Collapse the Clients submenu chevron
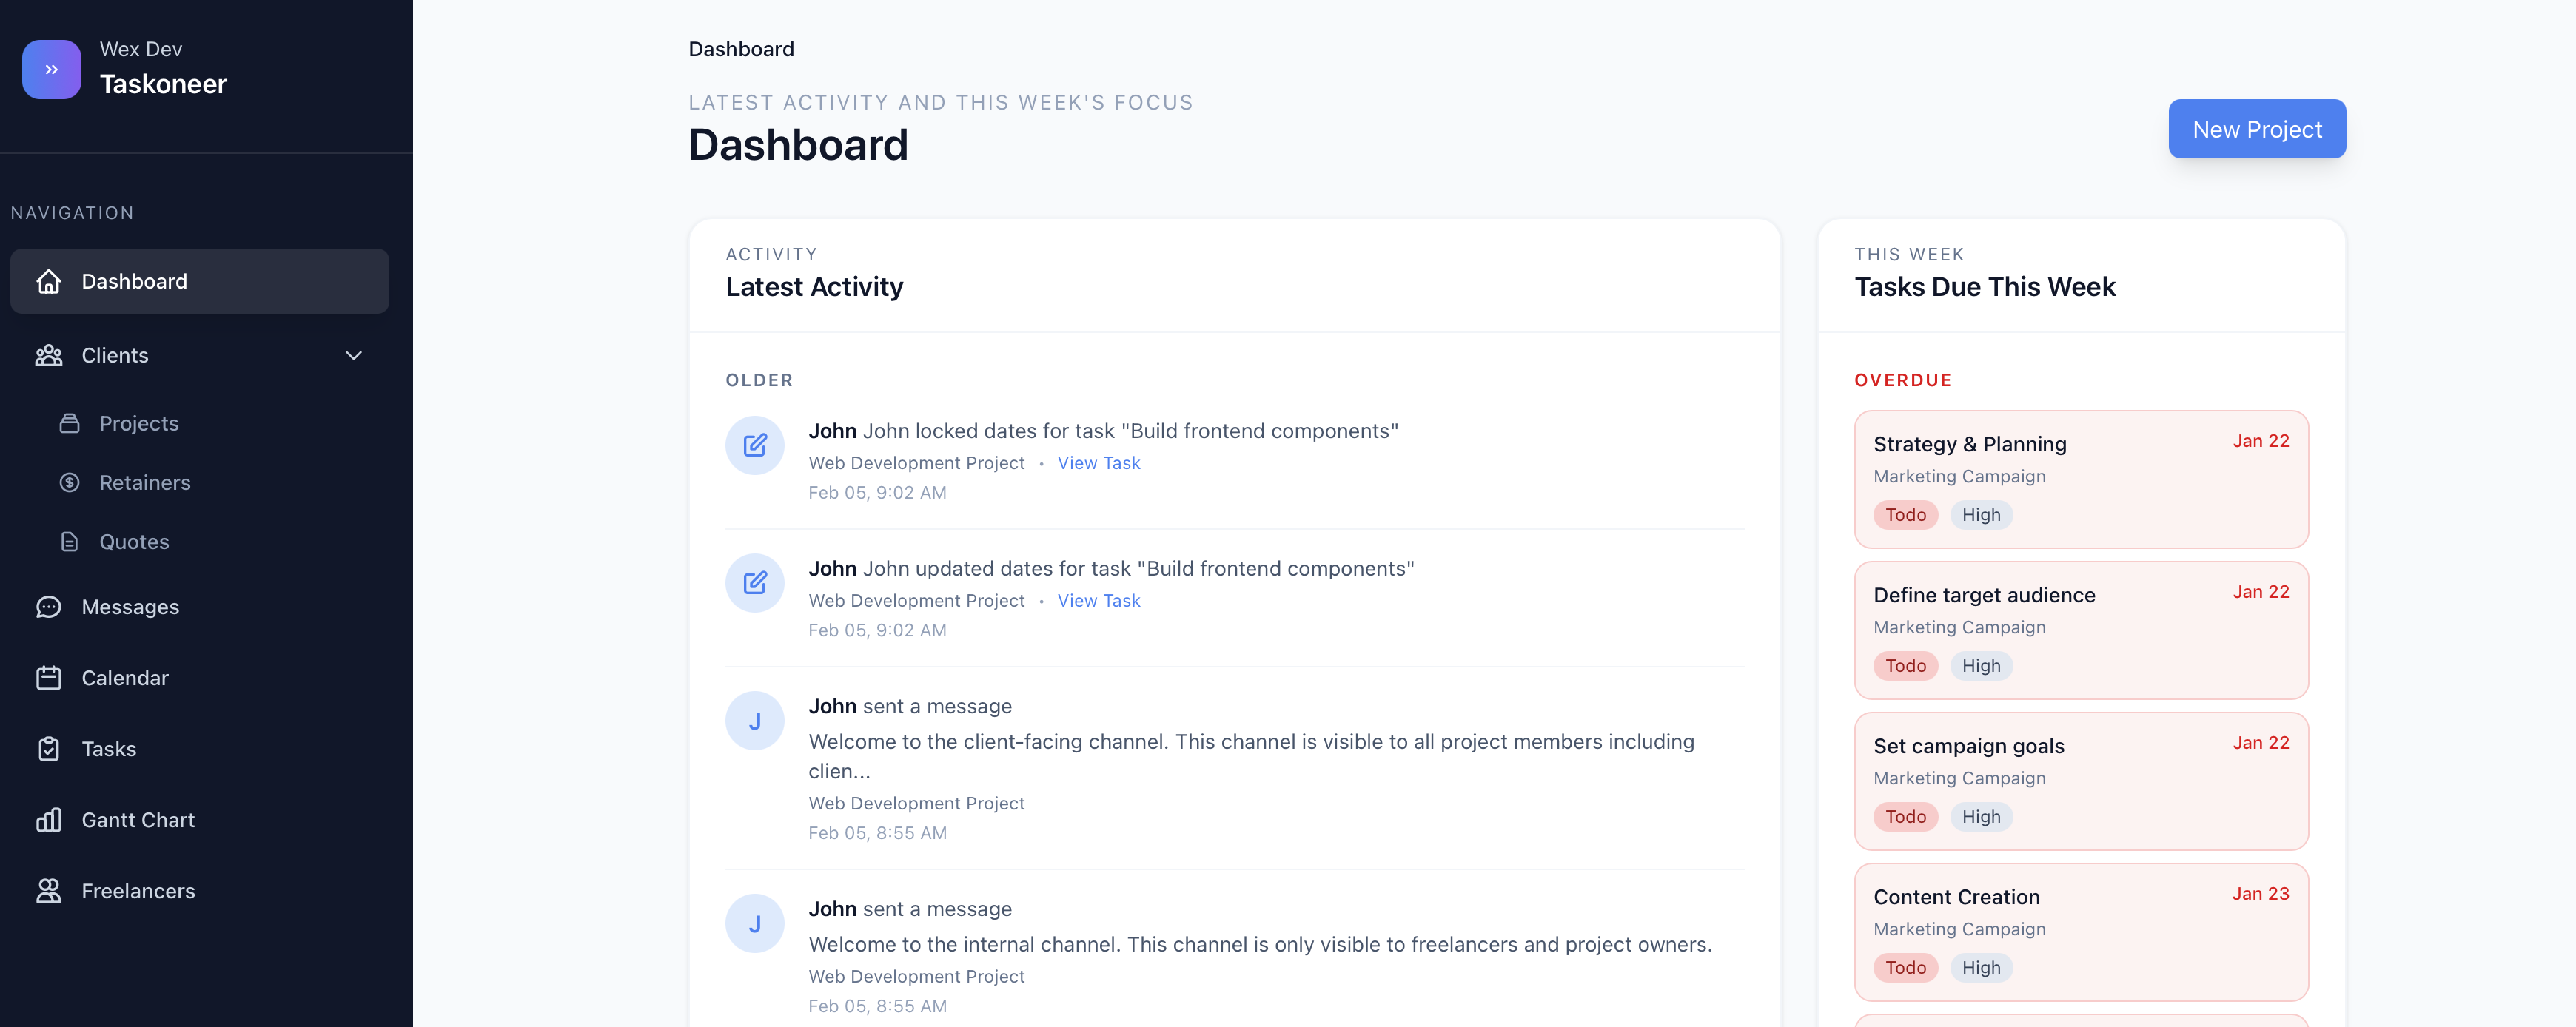This screenshot has height=1027, width=2576. (353, 355)
